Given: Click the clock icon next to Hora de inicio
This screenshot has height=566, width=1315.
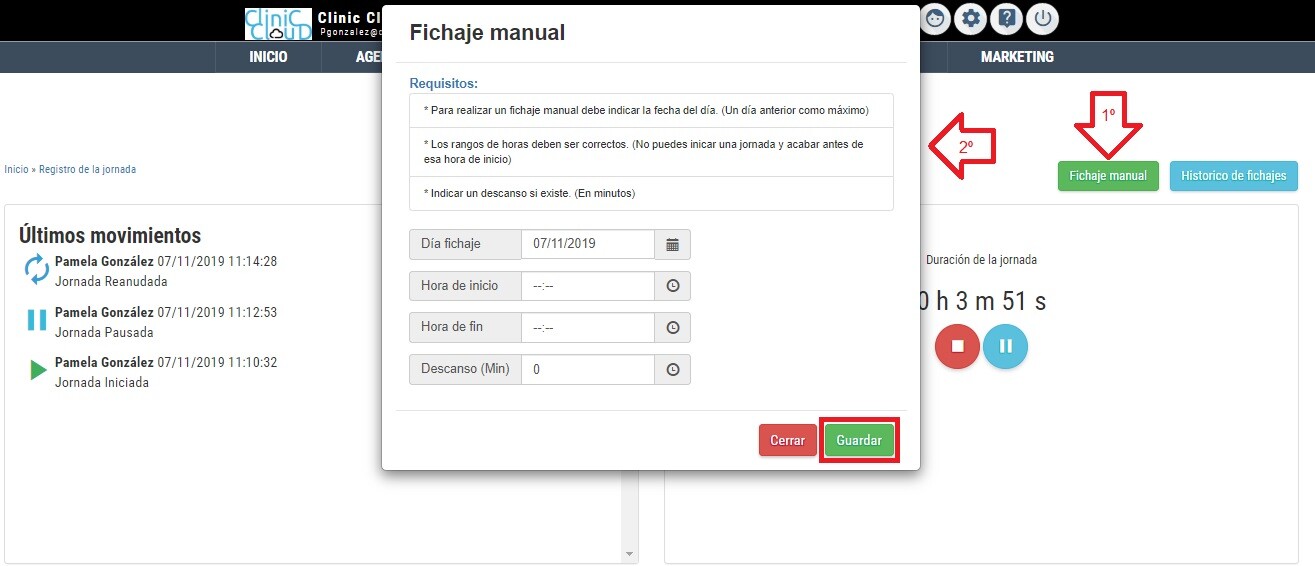Looking at the screenshot, I should click(x=672, y=286).
